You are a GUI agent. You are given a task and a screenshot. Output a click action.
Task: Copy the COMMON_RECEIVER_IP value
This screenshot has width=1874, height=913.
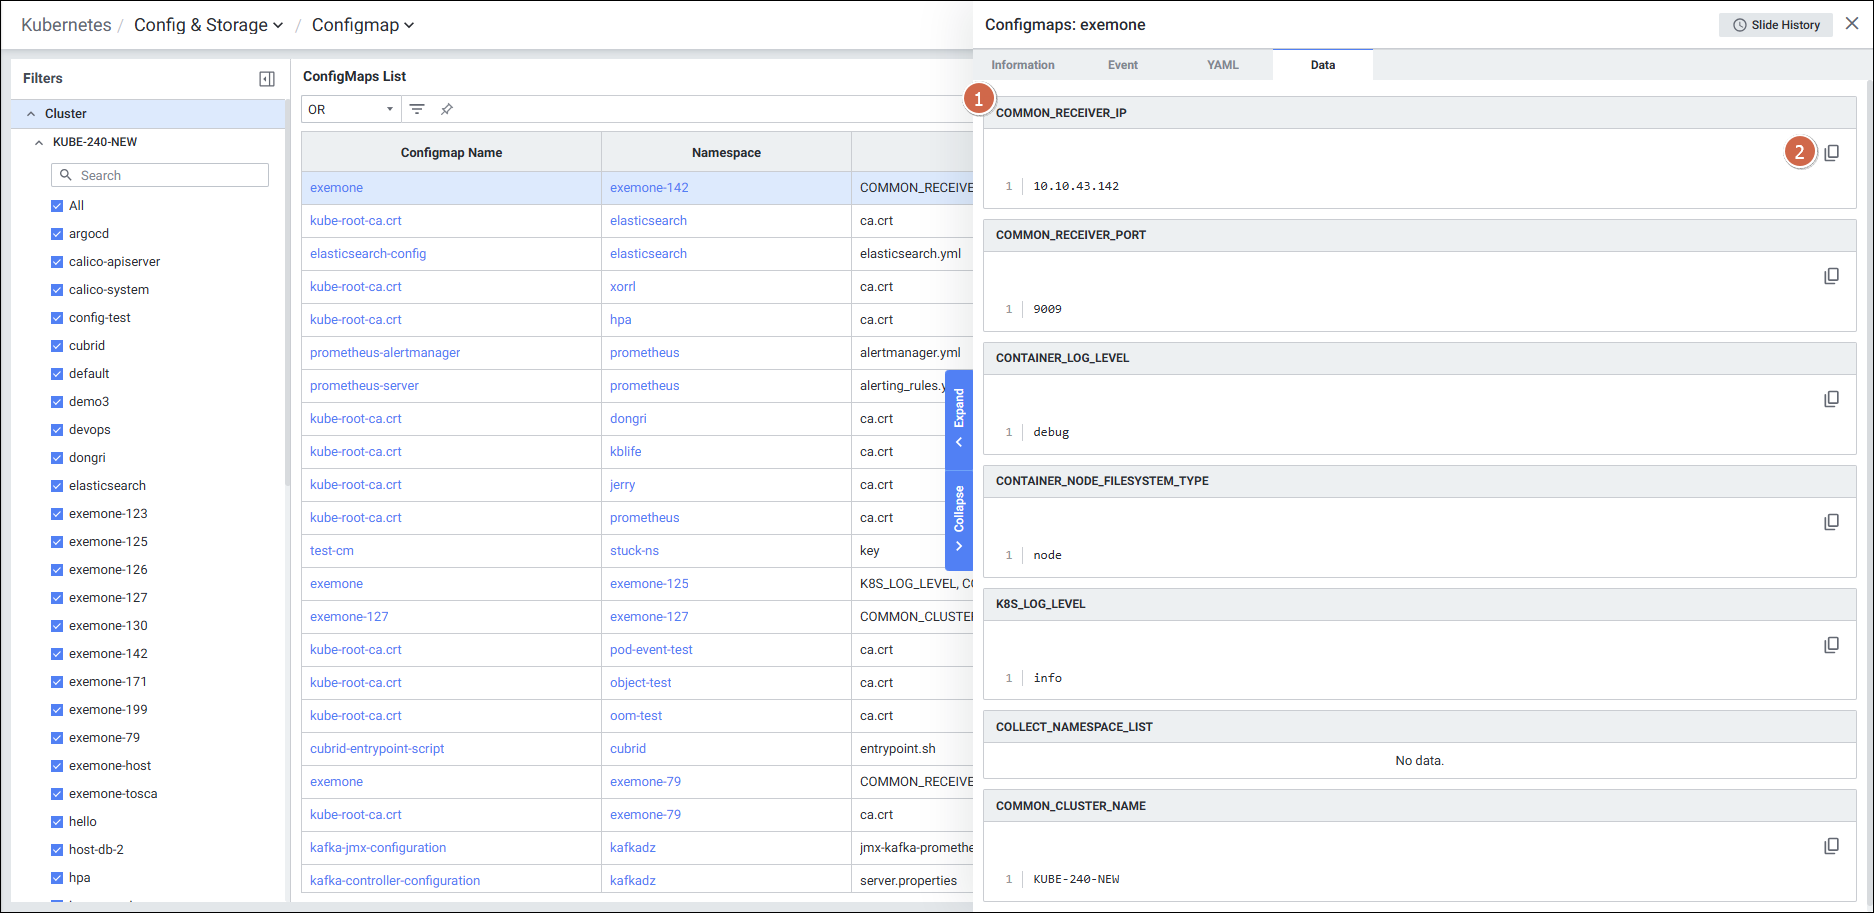(x=1831, y=153)
